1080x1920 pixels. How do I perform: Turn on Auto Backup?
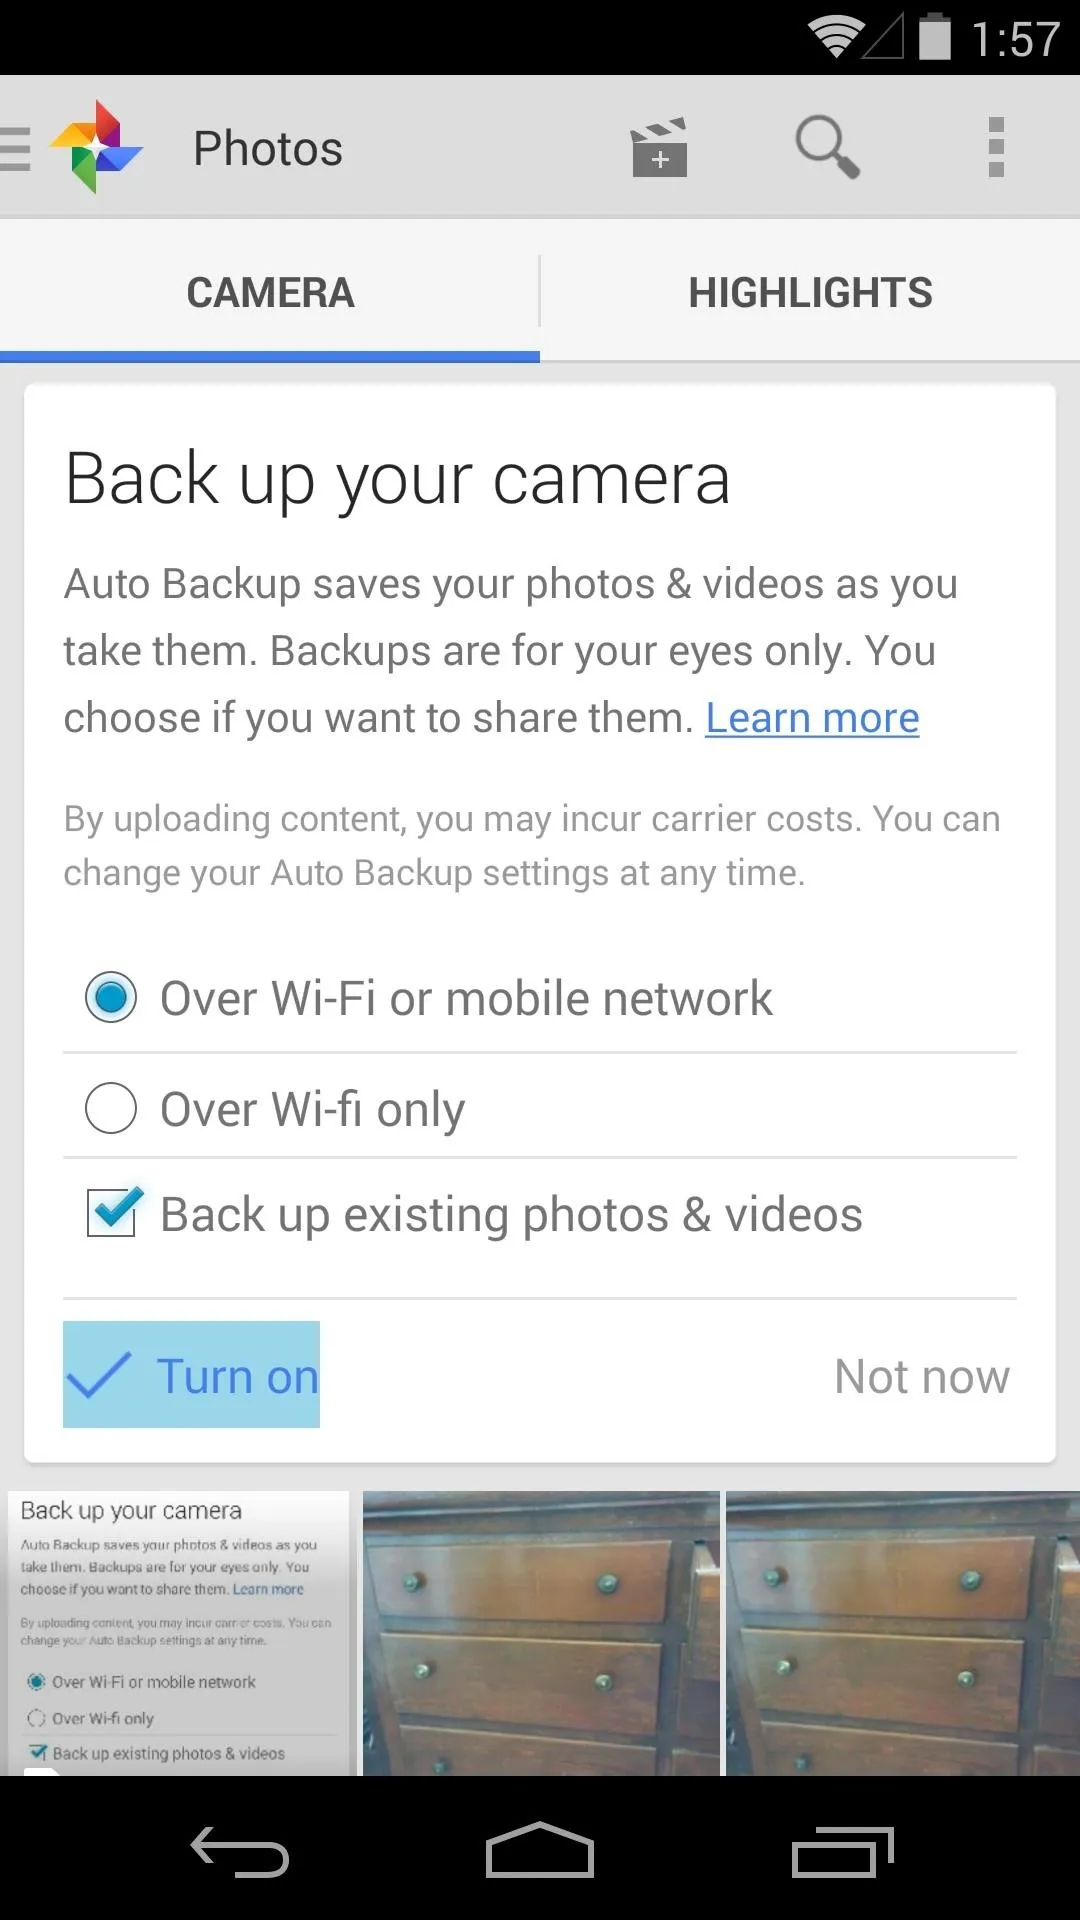point(191,1375)
